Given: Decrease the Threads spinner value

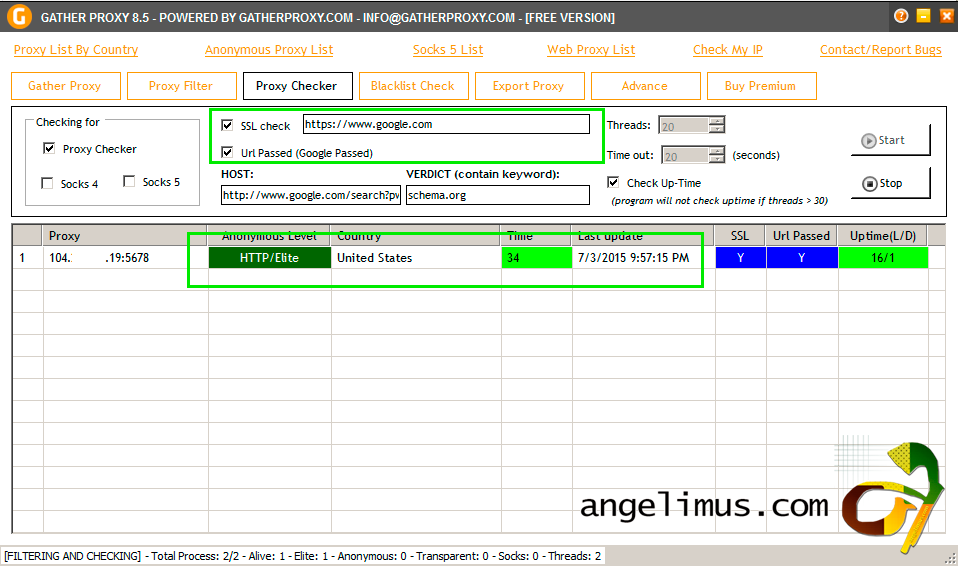Looking at the screenshot, I should [x=717, y=129].
